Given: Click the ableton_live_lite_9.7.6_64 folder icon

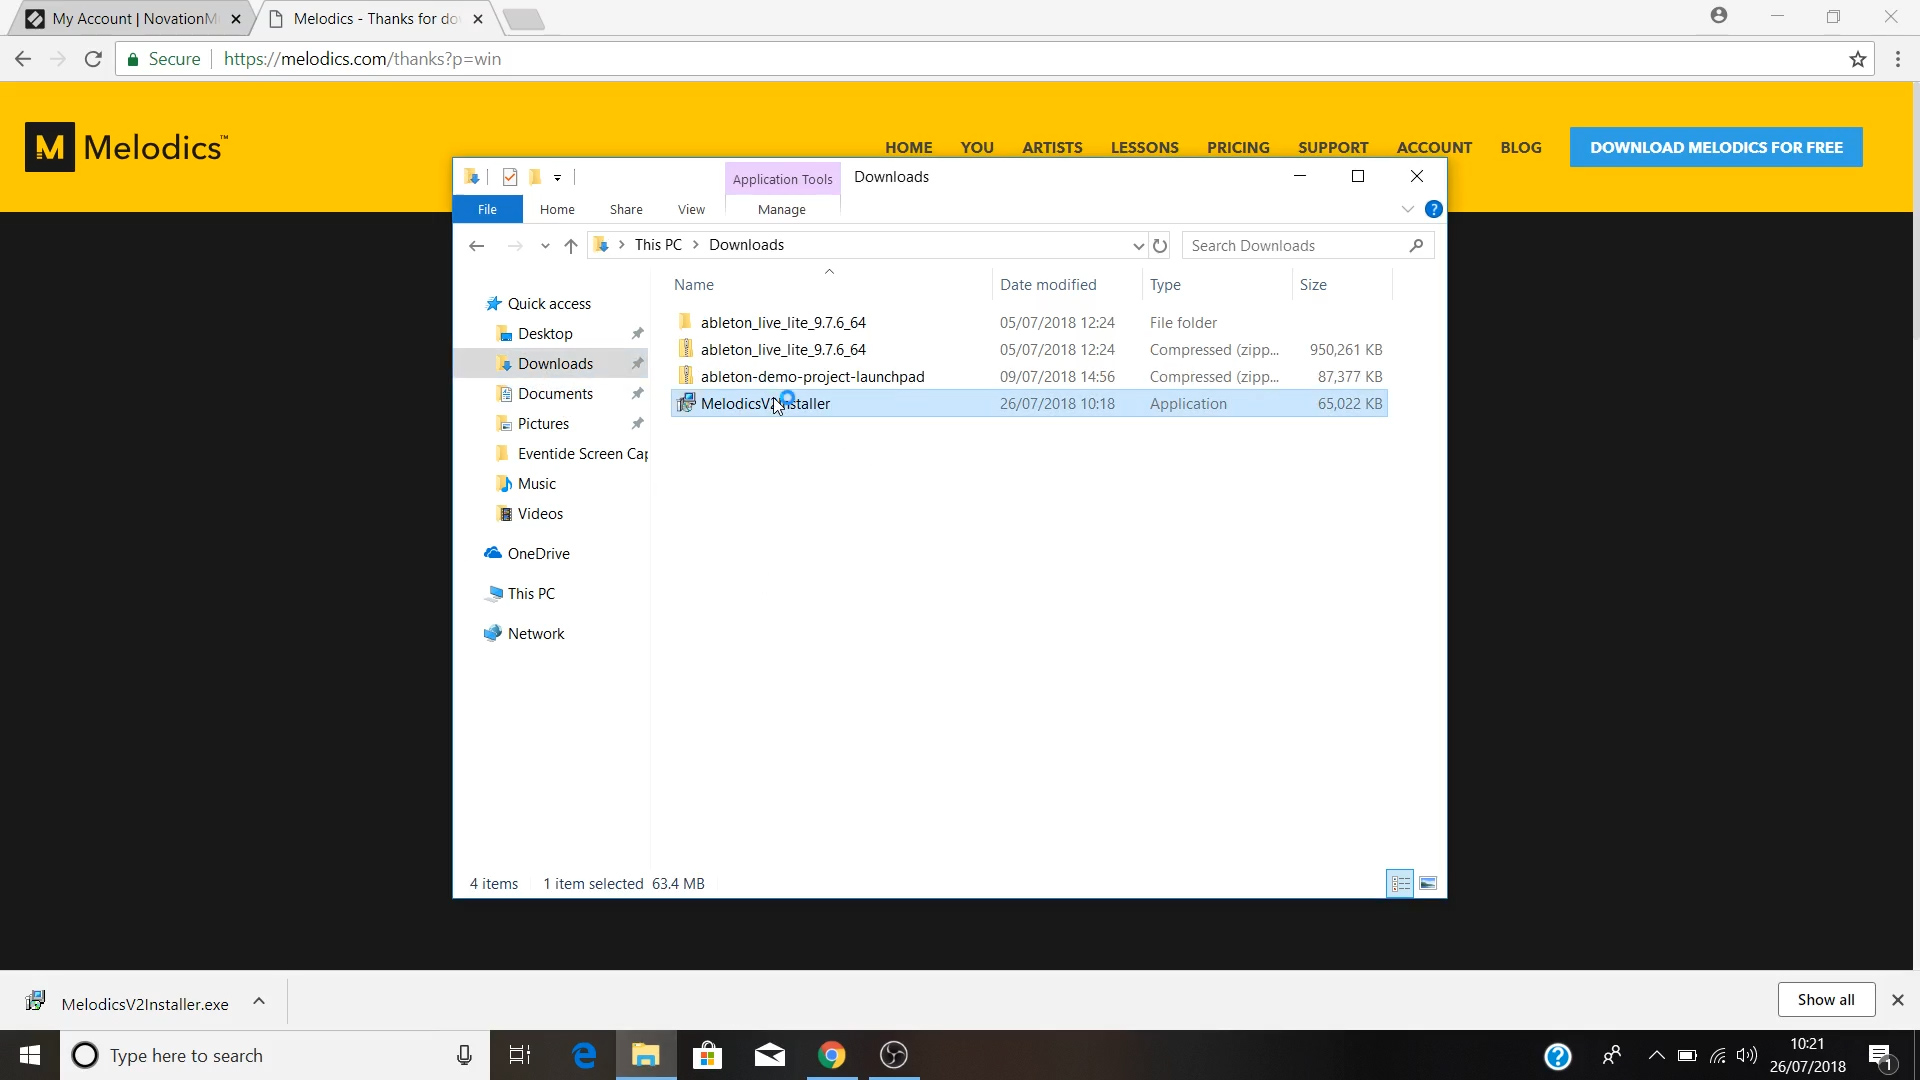Looking at the screenshot, I should (684, 322).
